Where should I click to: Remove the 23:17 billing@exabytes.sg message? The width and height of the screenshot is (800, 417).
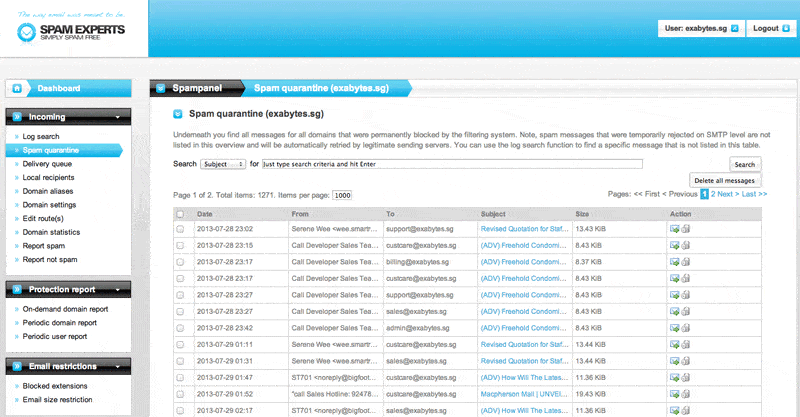pos(686,262)
